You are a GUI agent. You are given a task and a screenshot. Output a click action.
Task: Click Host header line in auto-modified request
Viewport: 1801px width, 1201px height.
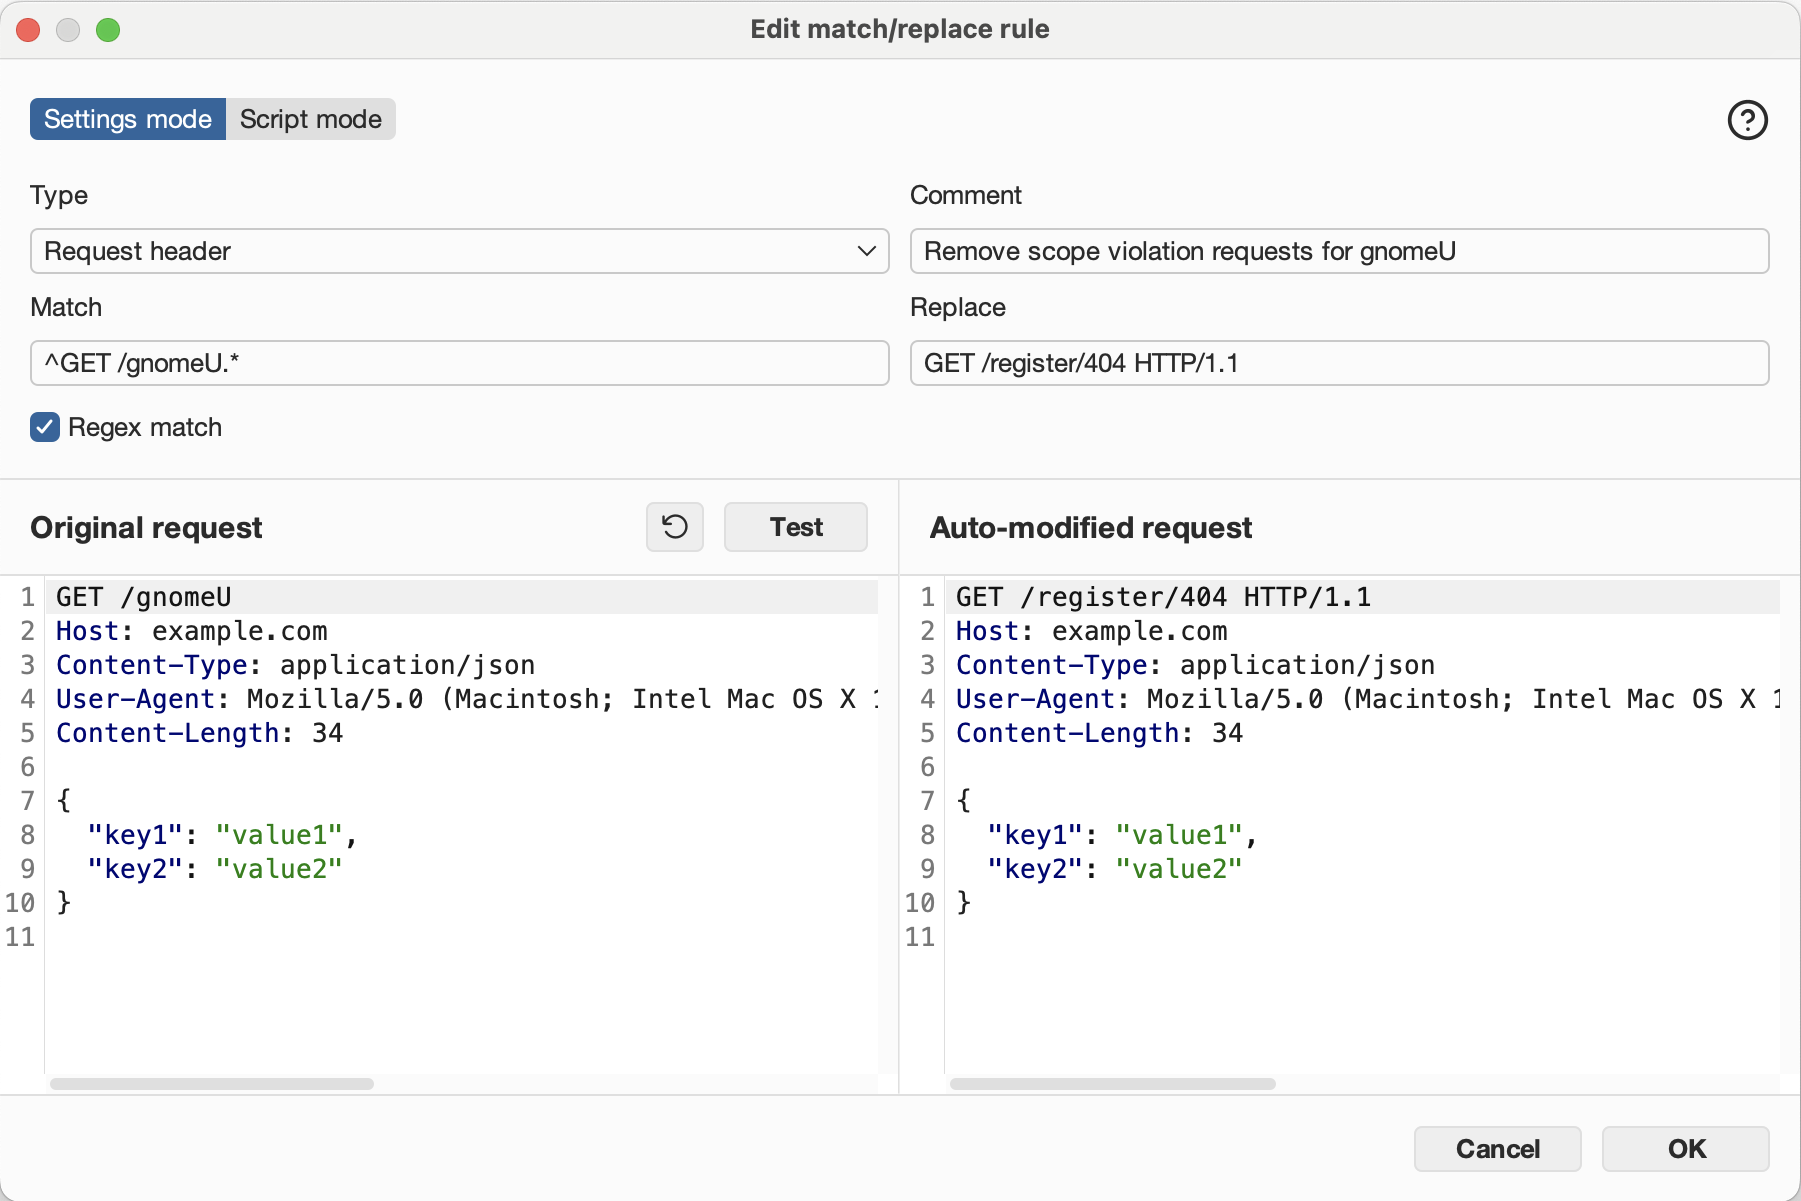point(1092,631)
